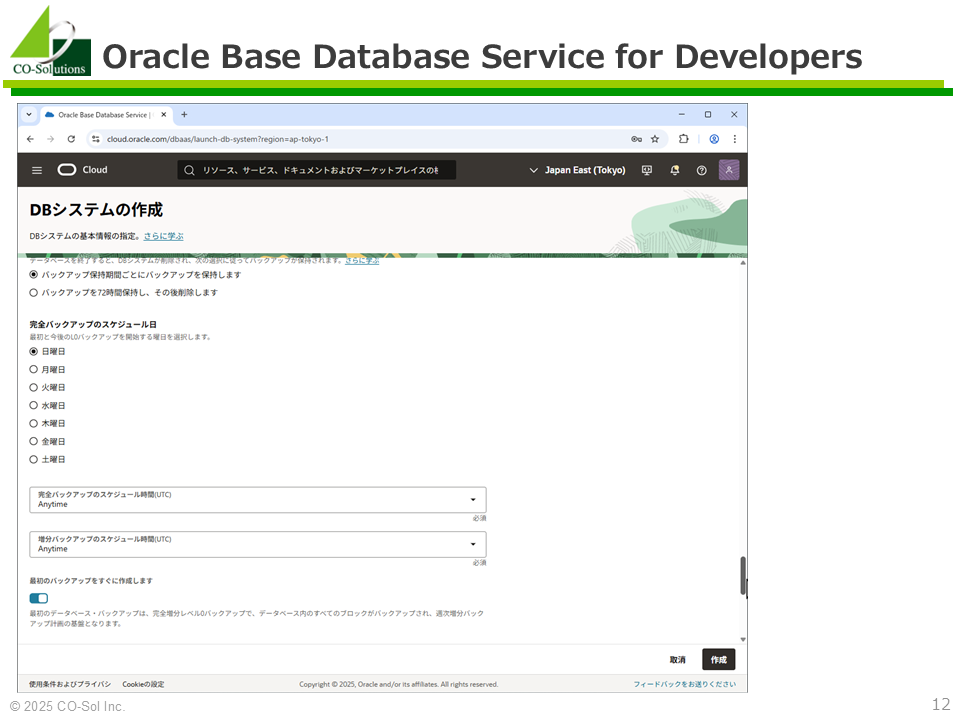The width and height of the screenshot is (960, 720).
Task: Open the Cloud Shell developer tools icon
Action: 647,170
